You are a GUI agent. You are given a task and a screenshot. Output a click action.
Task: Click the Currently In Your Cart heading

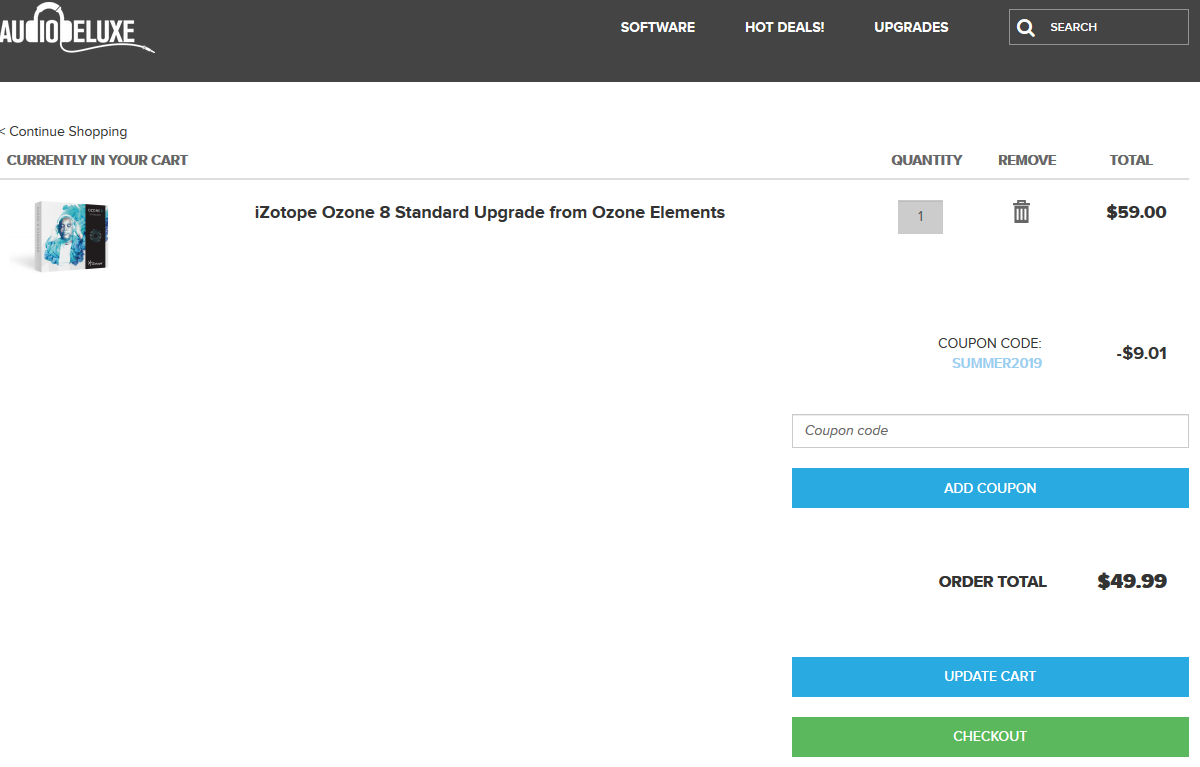(x=97, y=160)
